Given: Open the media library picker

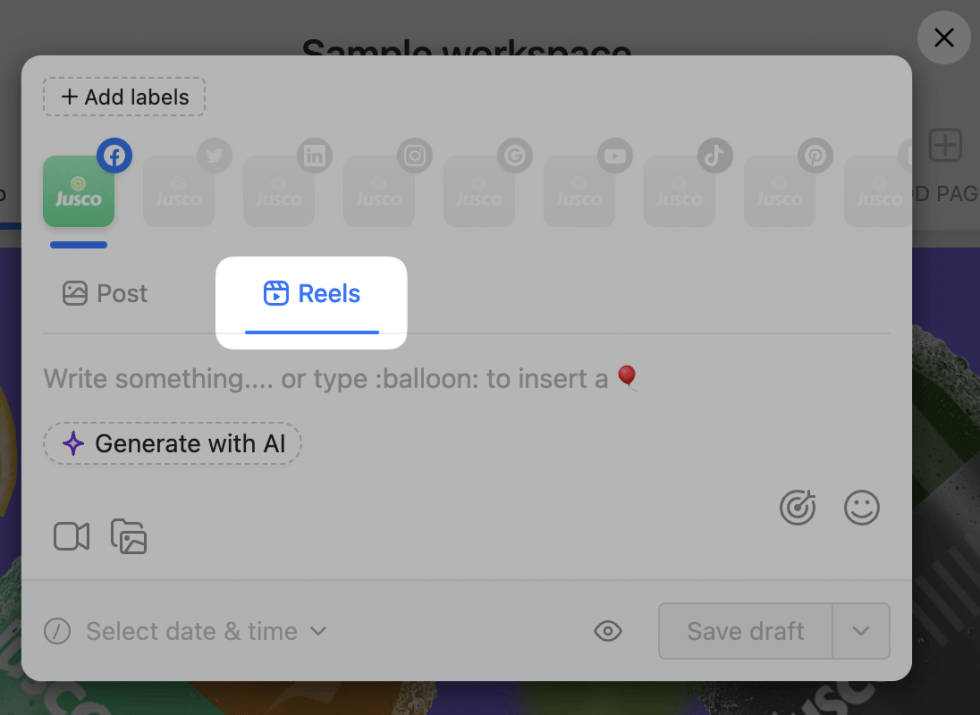Looking at the screenshot, I should [128, 537].
